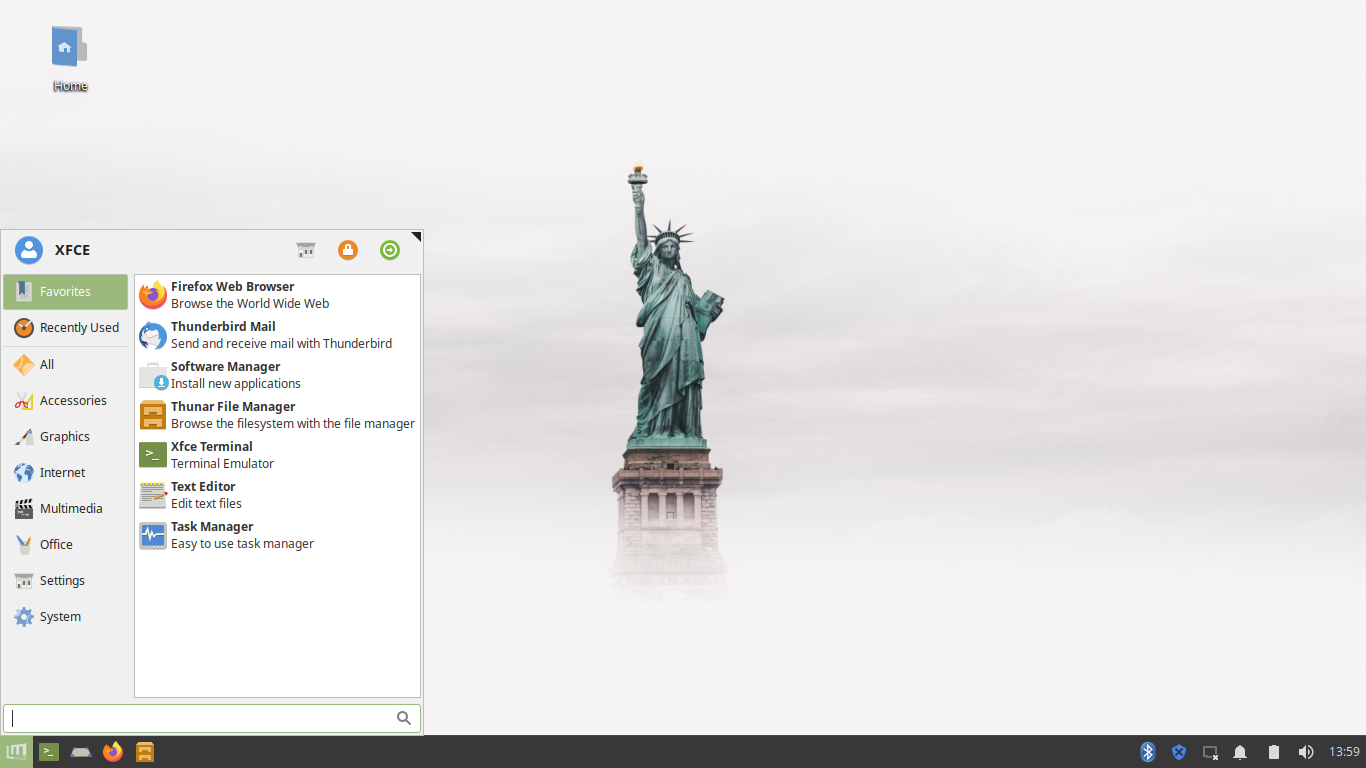Click the Show Desktop taskbar icon
The width and height of the screenshot is (1366, 768).
coord(81,752)
